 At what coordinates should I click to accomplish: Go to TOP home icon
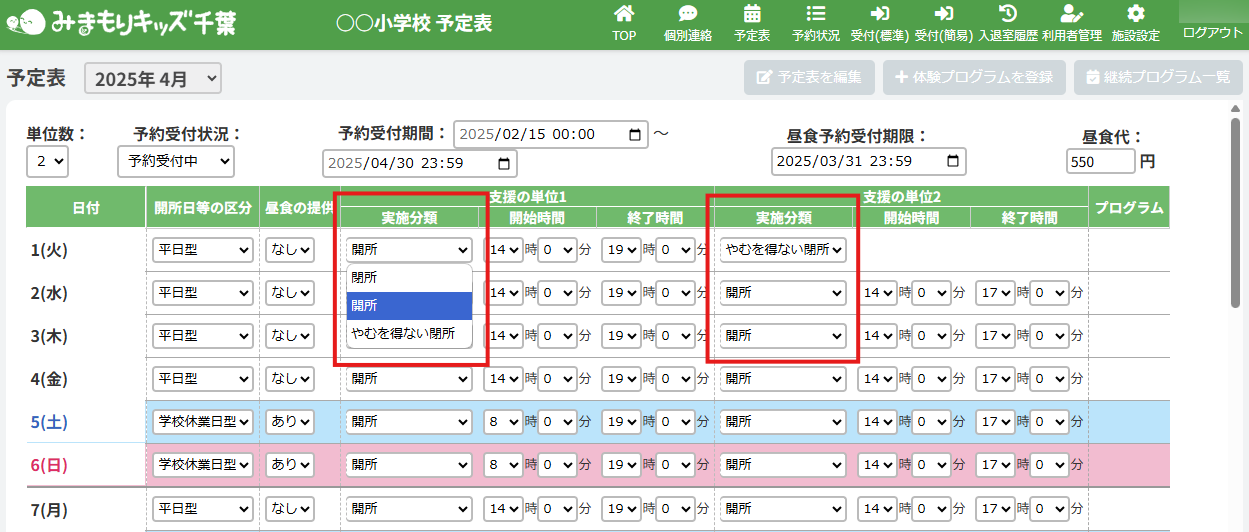click(x=624, y=23)
